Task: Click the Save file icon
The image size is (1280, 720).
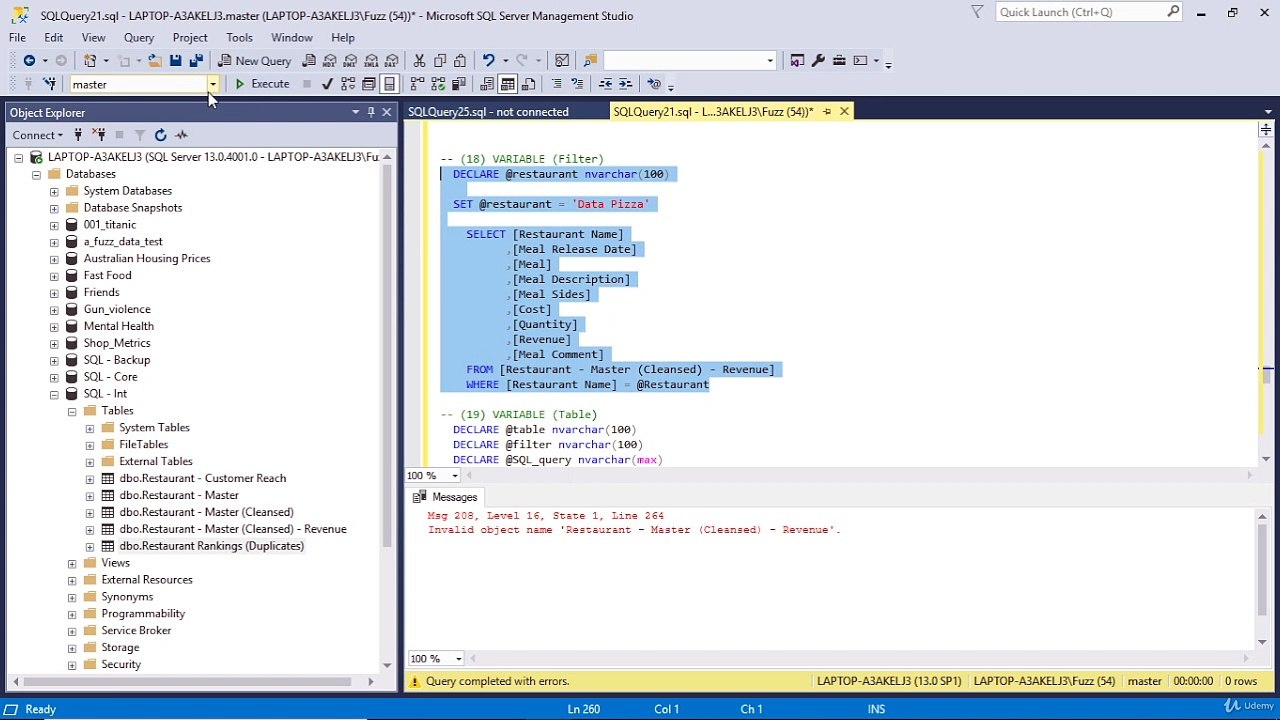Action: click(175, 60)
